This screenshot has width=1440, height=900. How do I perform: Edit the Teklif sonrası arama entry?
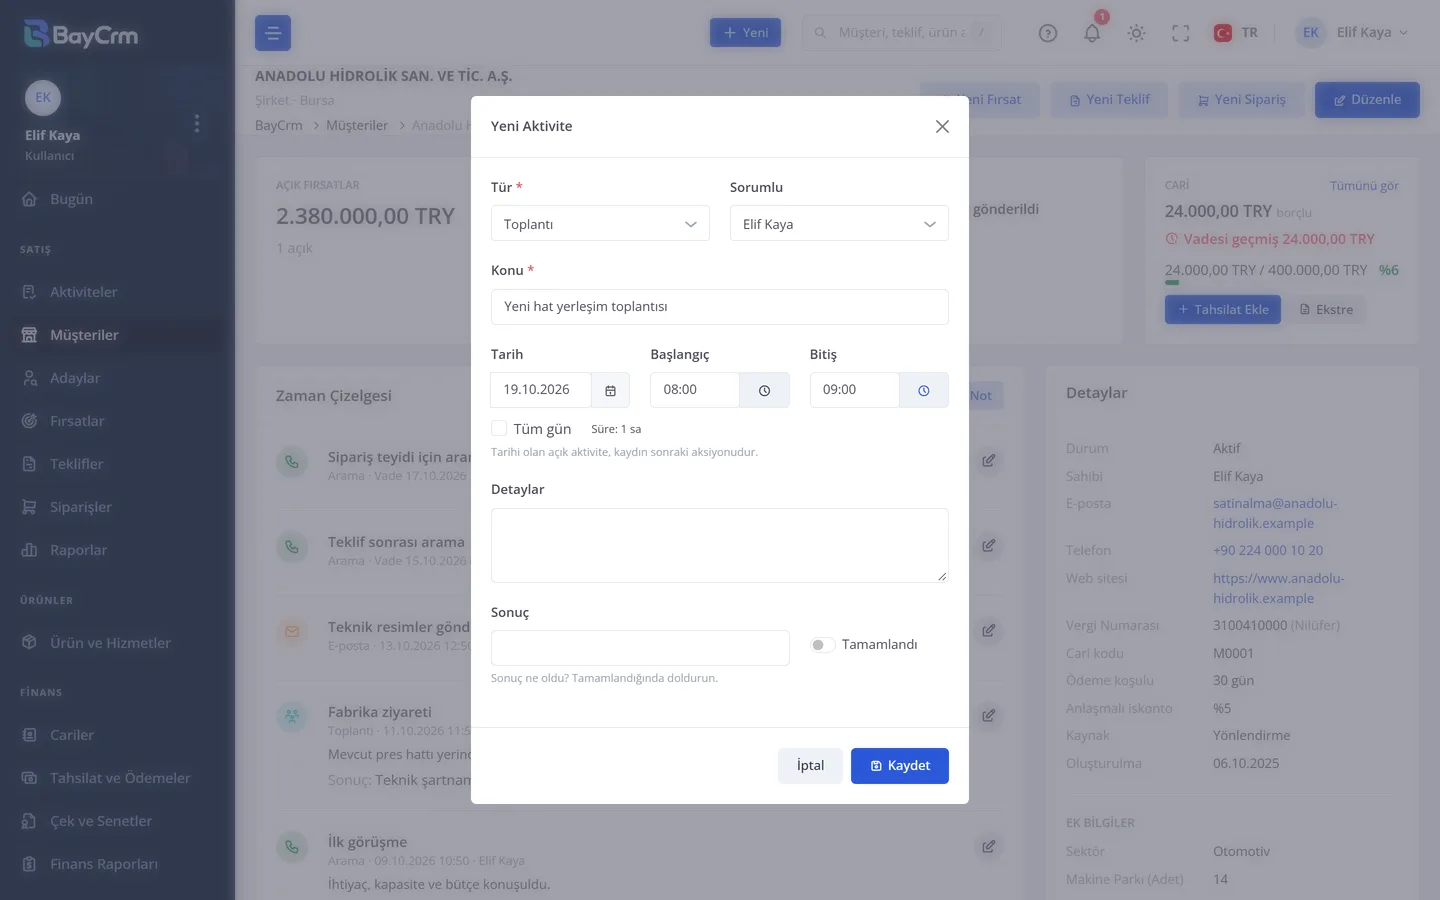coord(988,545)
